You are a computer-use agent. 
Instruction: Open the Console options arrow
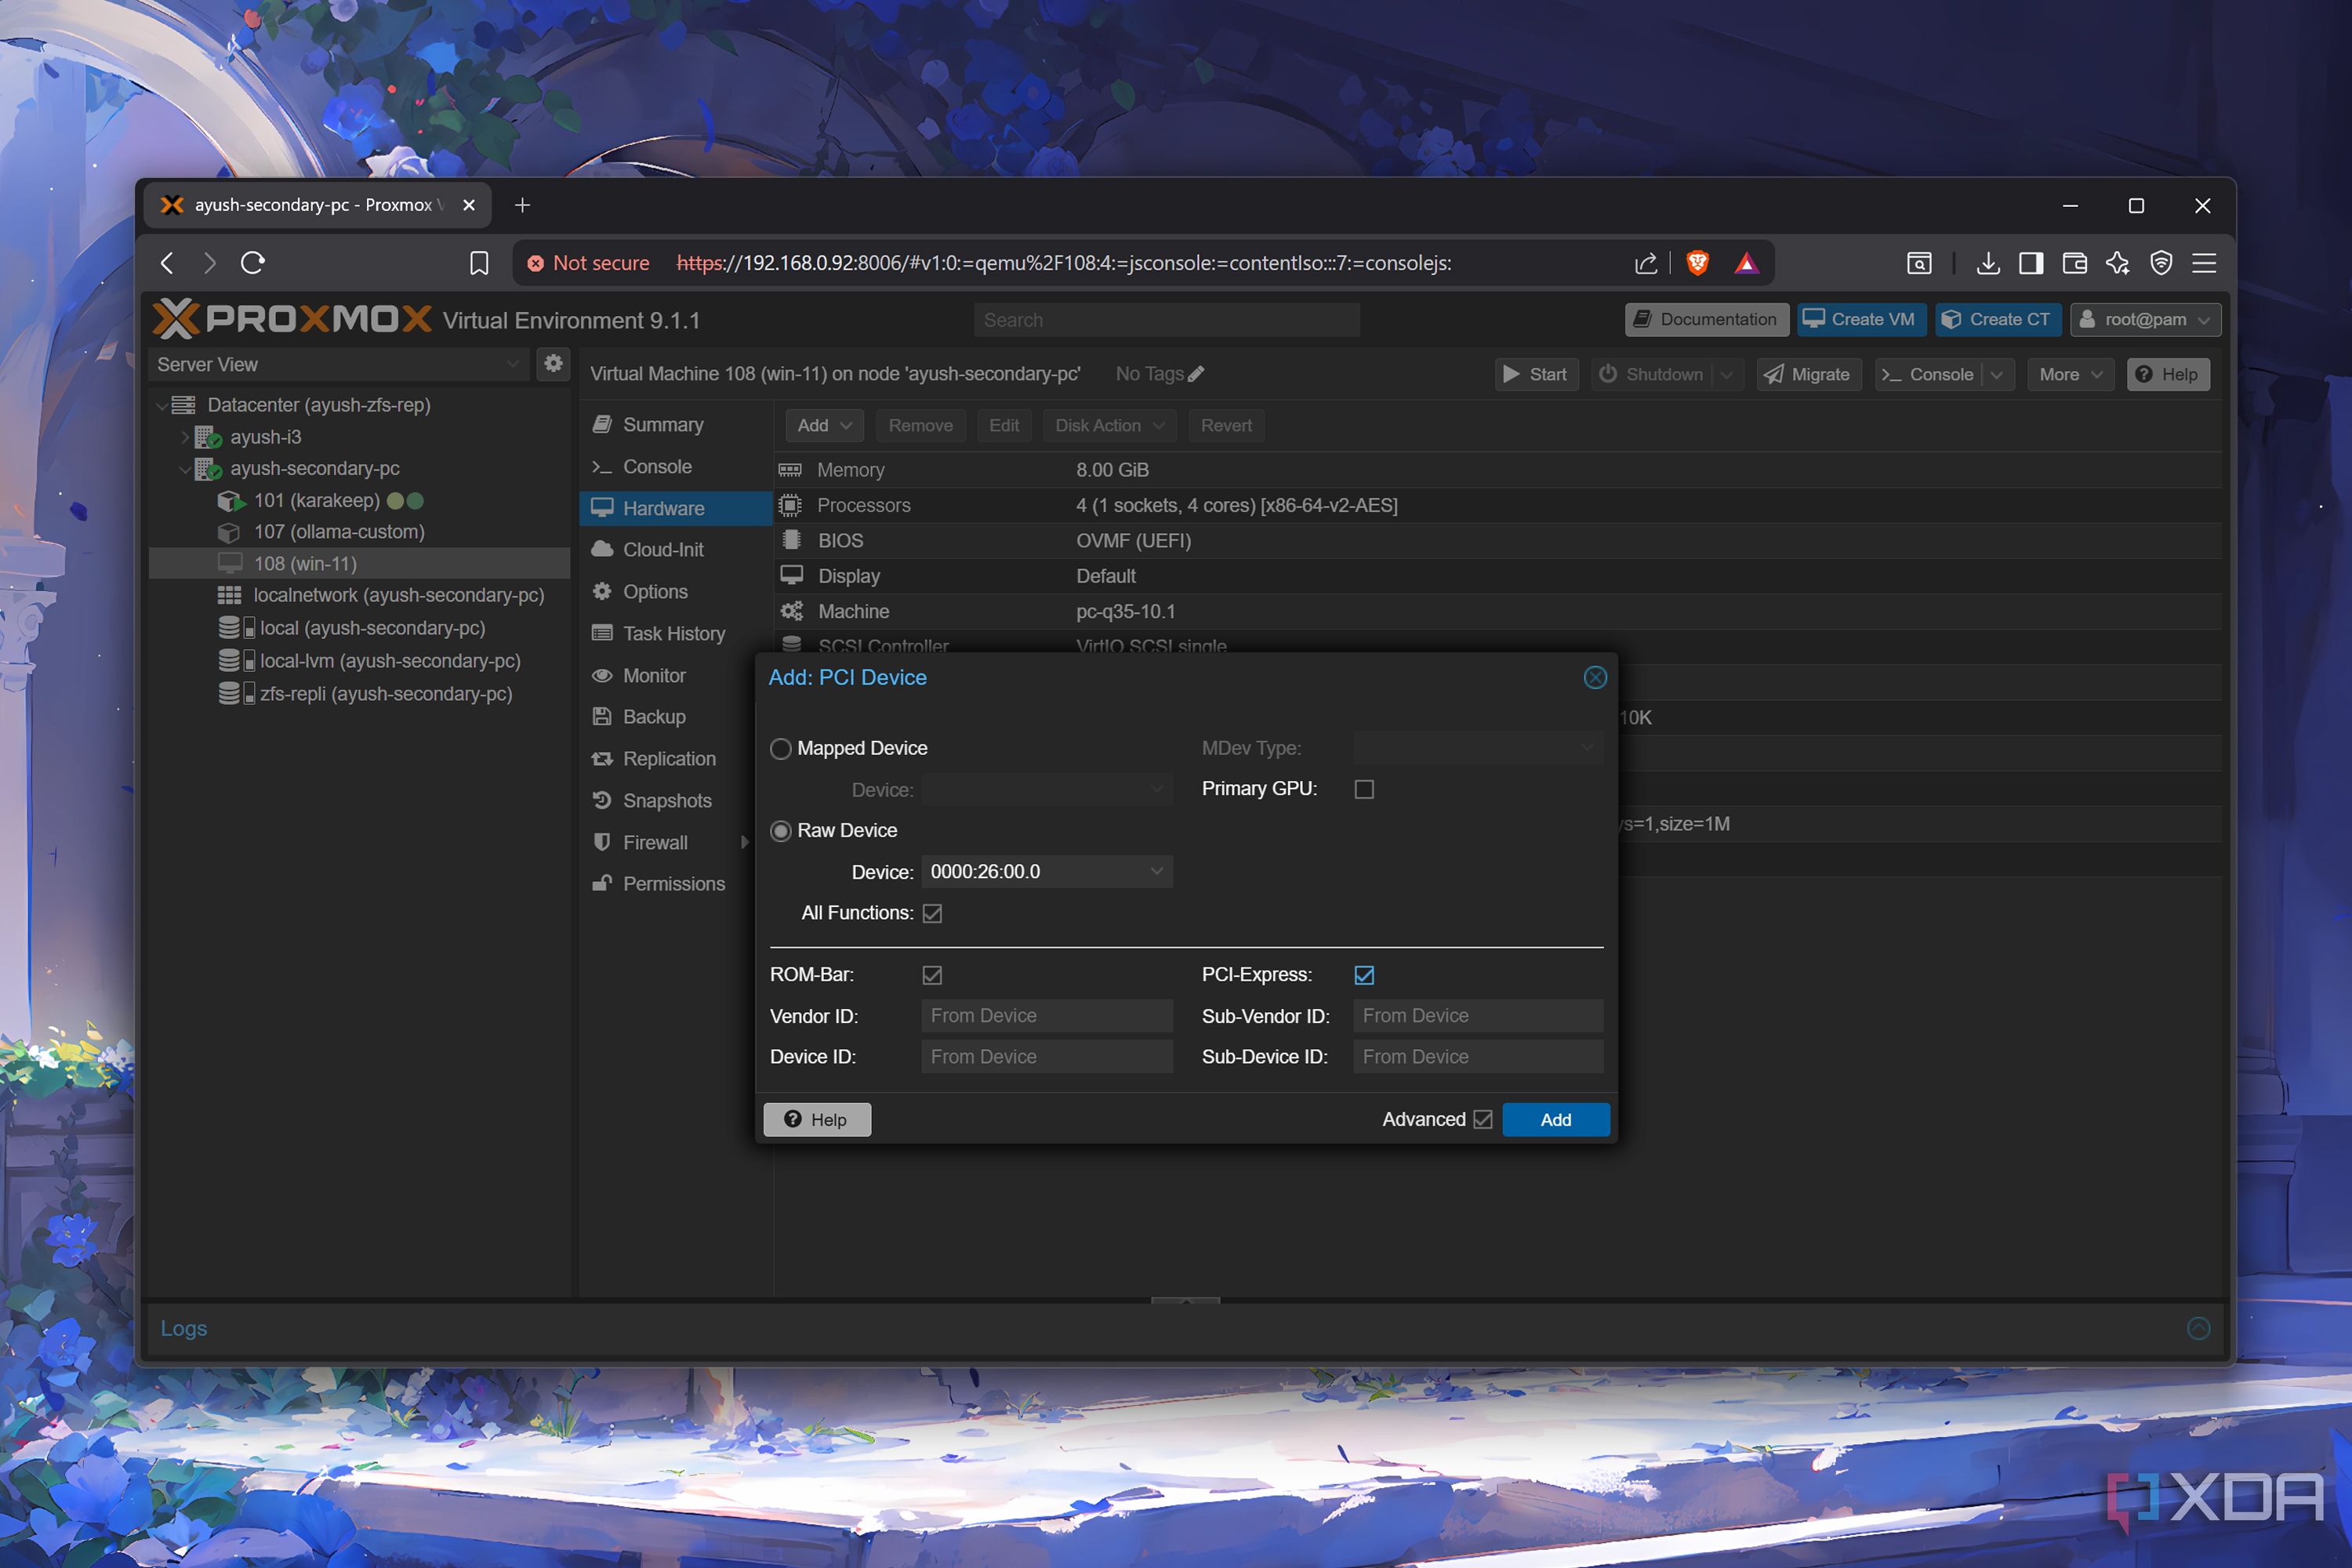pos(1997,375)
